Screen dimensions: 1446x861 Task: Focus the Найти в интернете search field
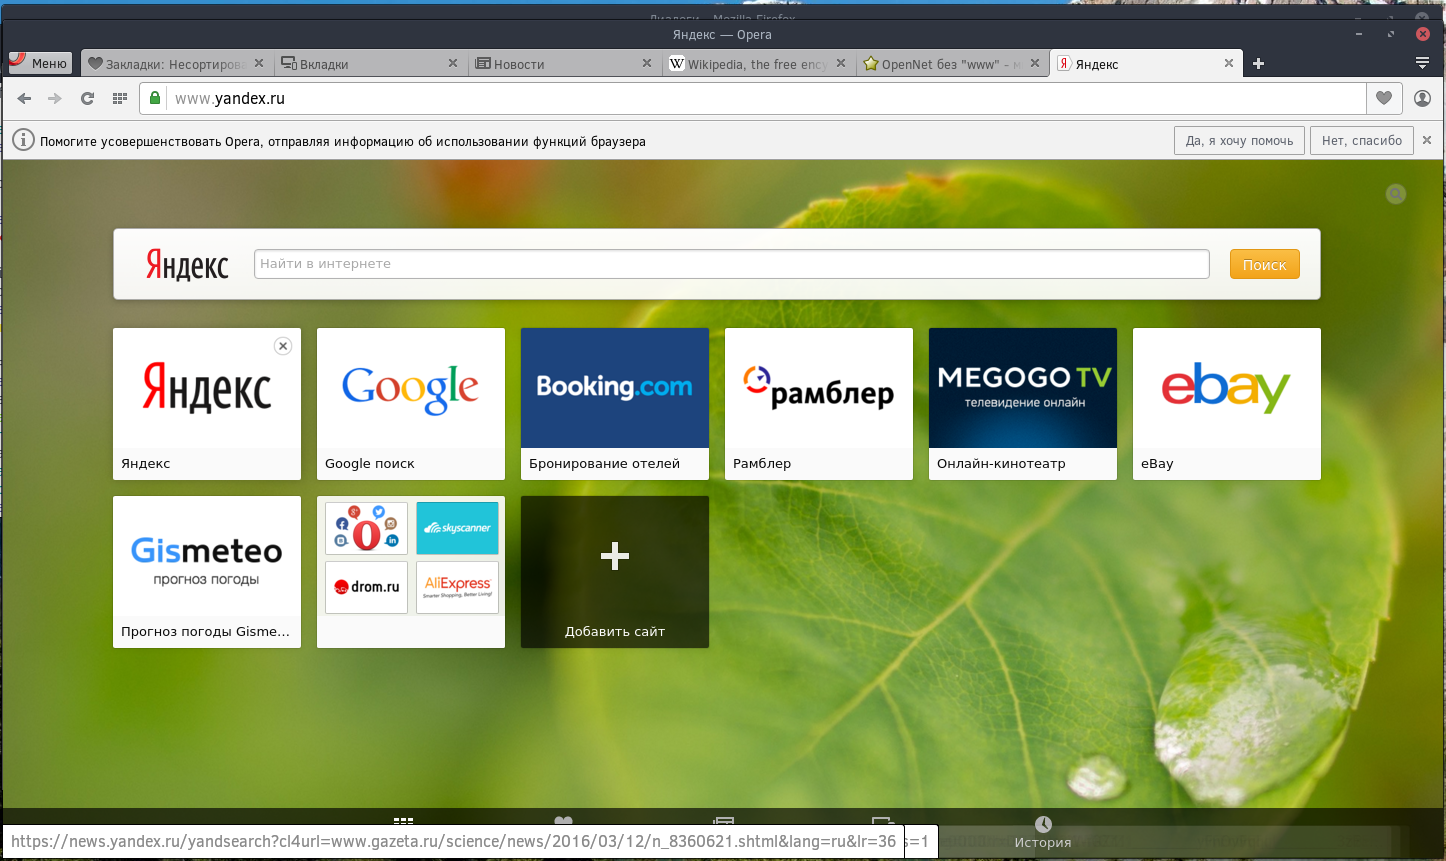click(x=732, y=264)
